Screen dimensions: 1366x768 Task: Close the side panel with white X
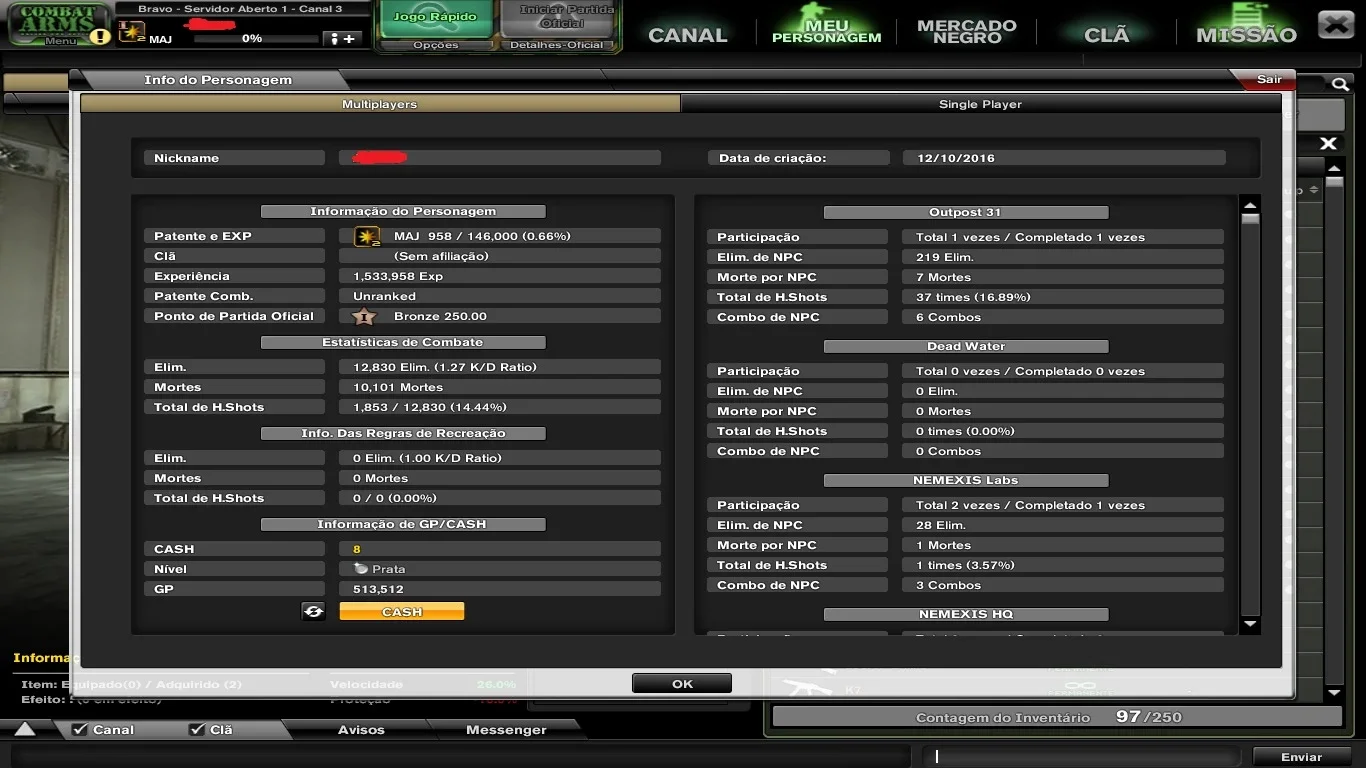tap(1328, 144)
